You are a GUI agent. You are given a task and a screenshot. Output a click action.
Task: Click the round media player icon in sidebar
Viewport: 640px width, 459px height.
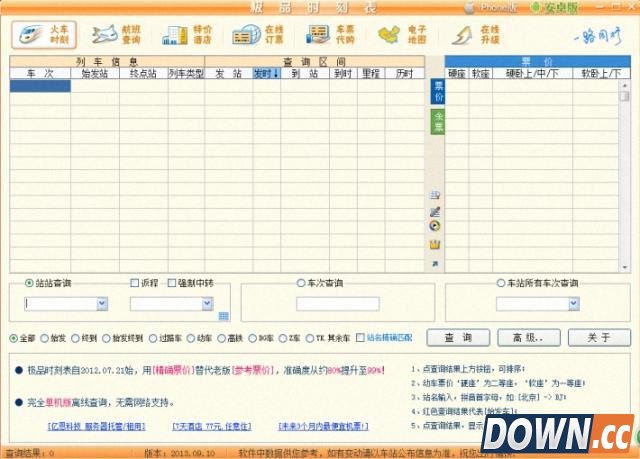[x=435, y=226]
